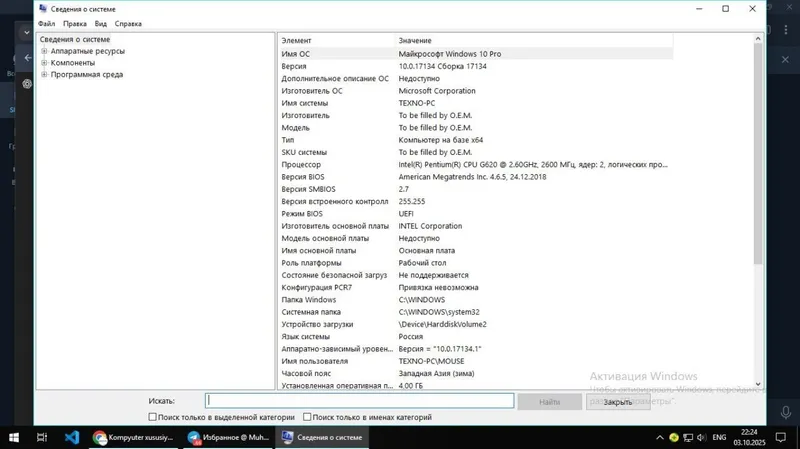
Task: Show hidden system tray icons
Action: (x=660, y=437)
